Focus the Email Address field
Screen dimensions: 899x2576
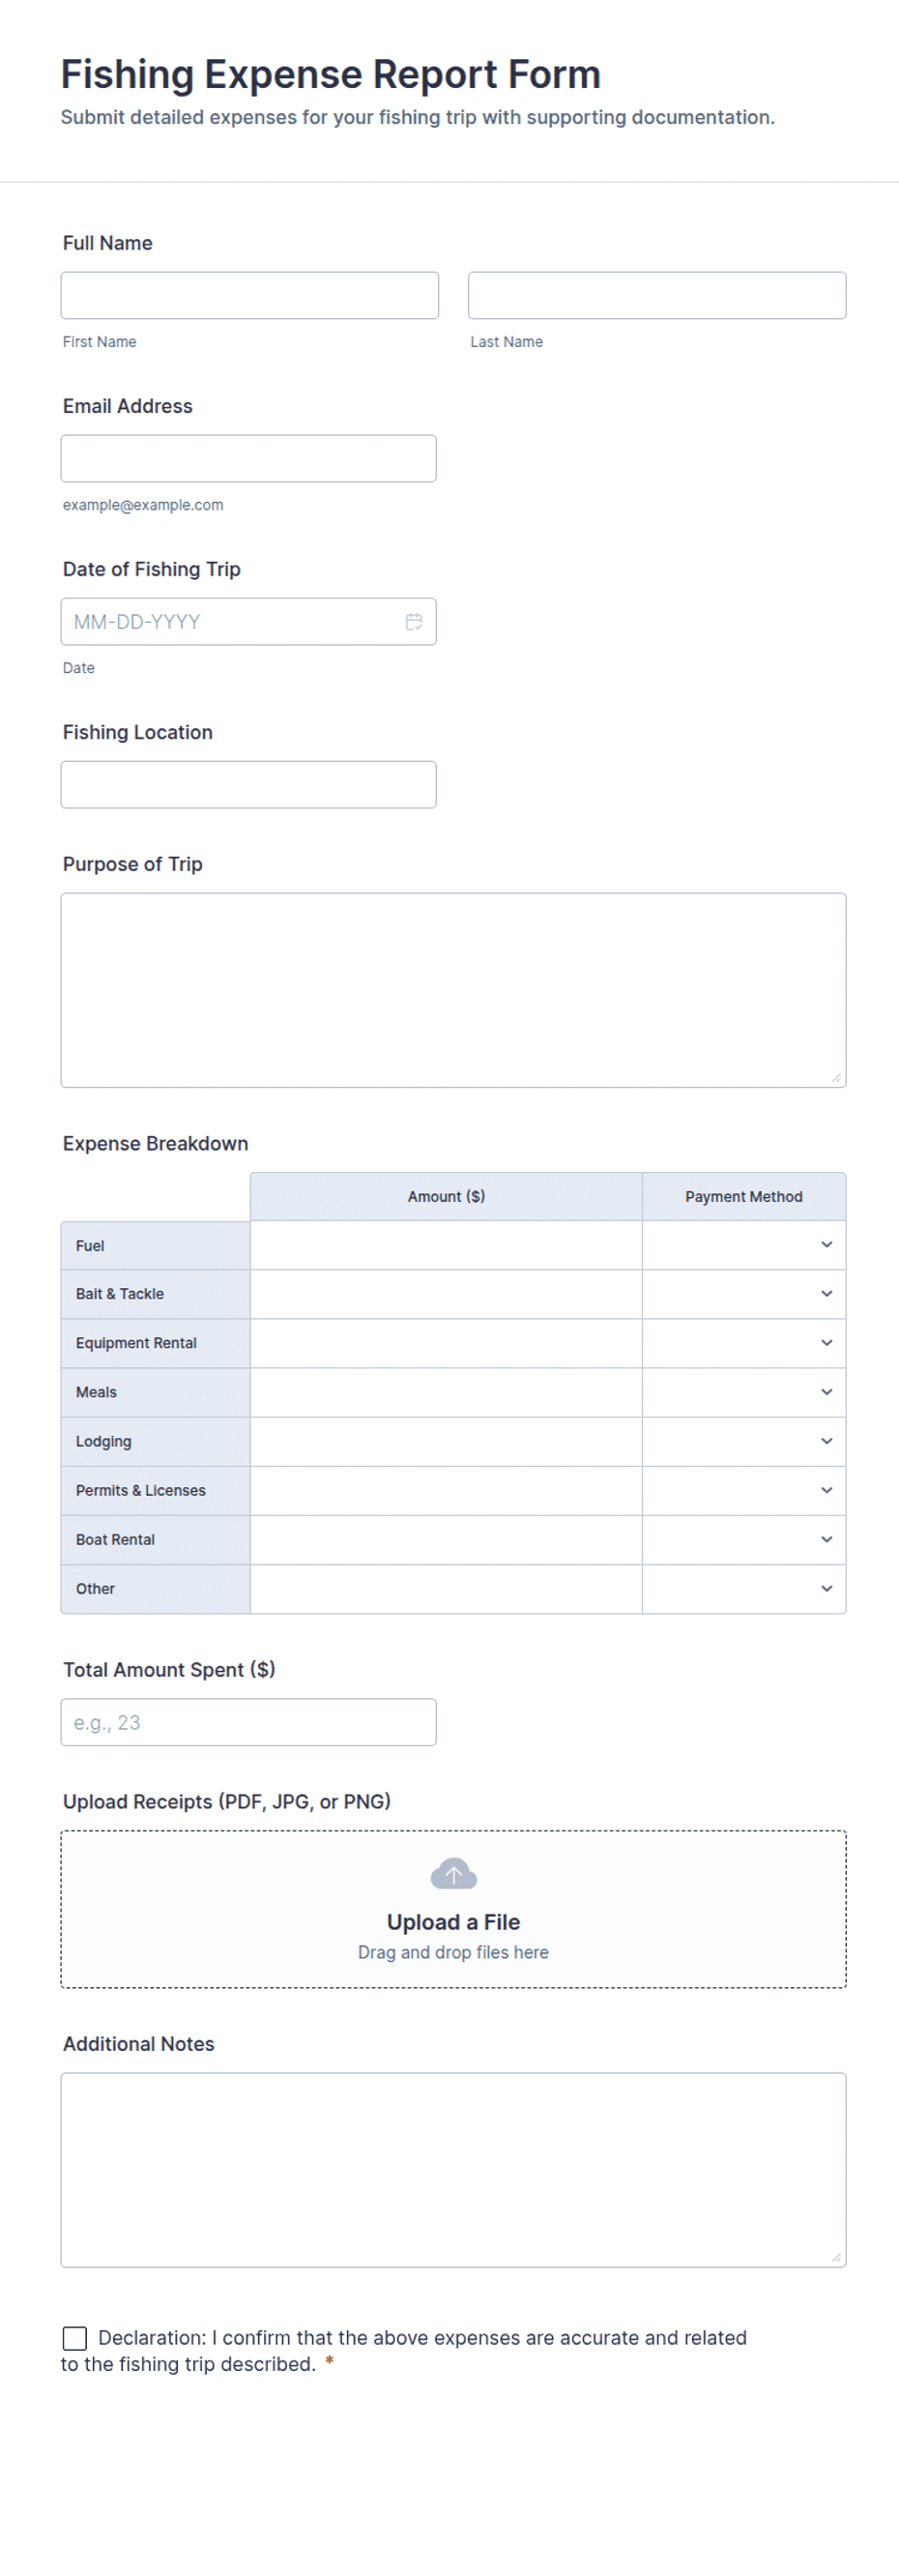tap(248, 459)
